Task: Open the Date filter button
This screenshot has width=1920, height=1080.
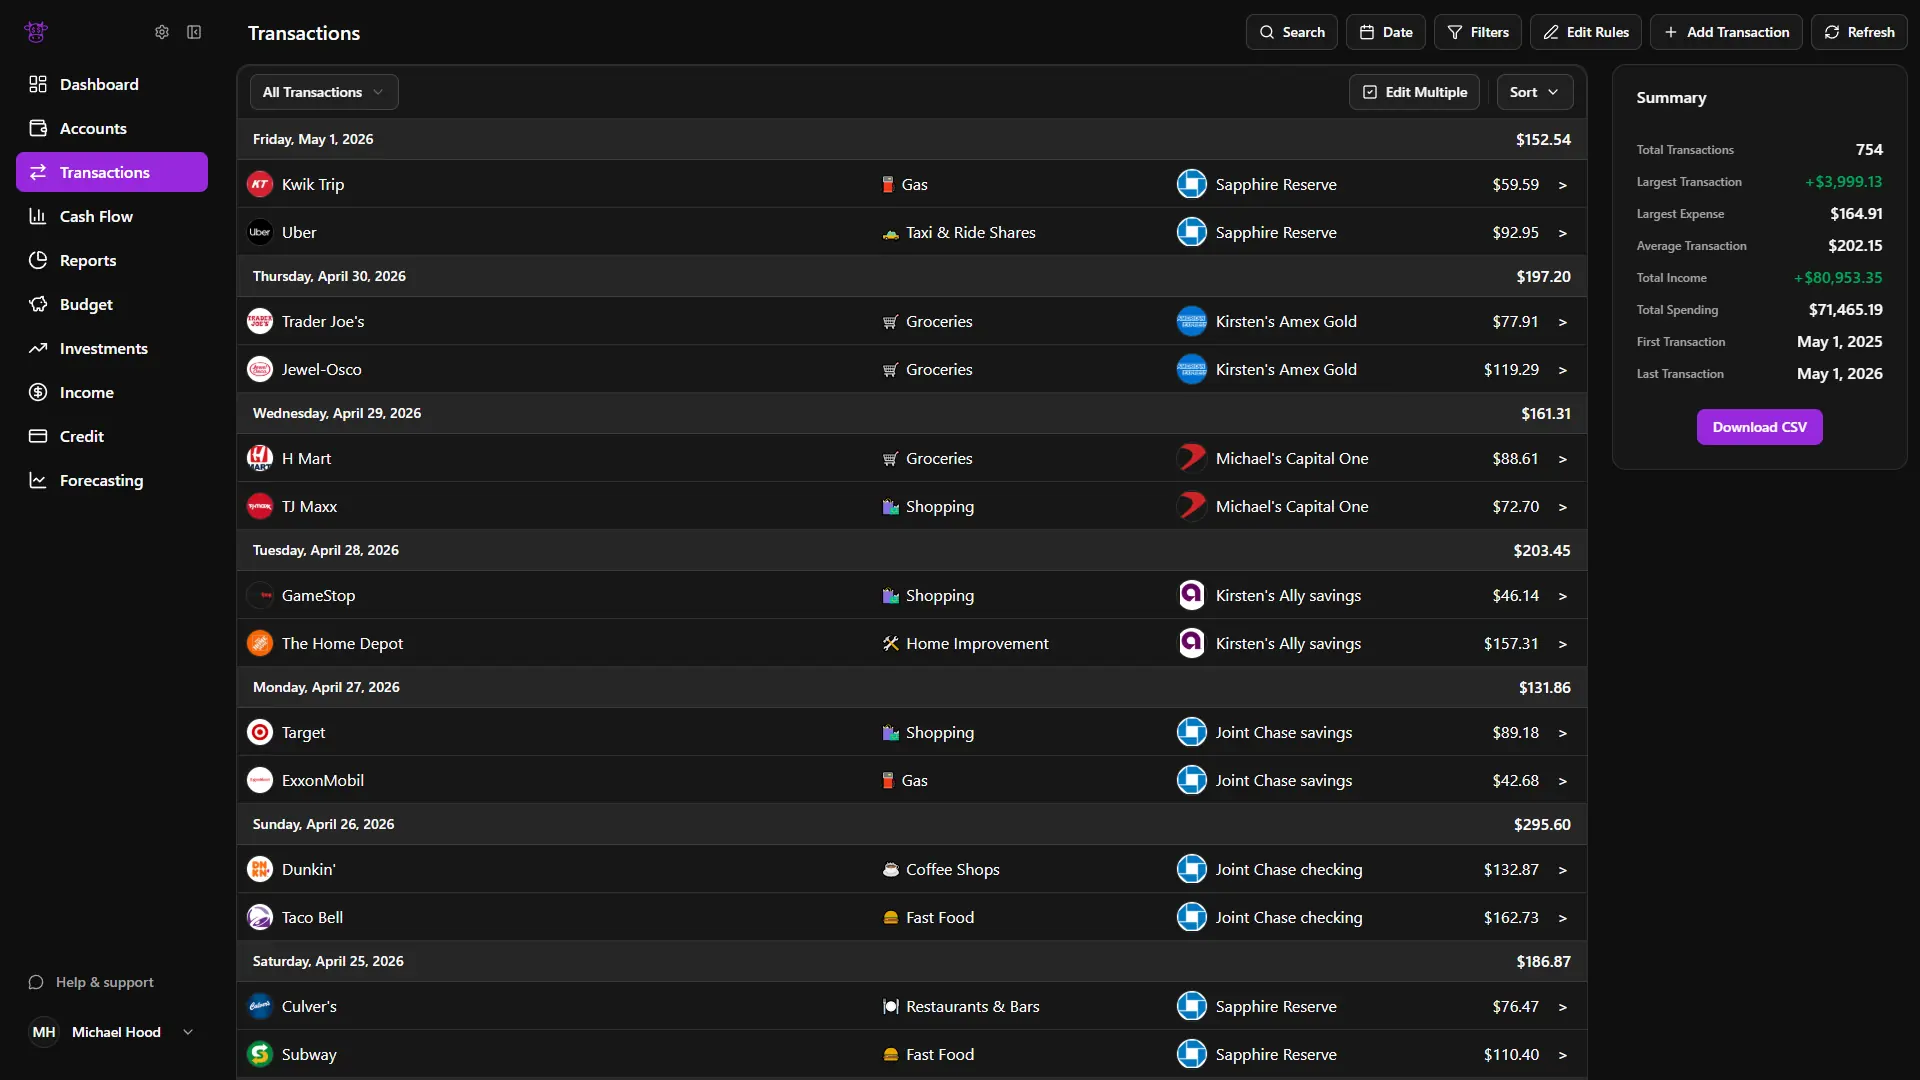Action: pyautogui.click(x=1386, y=32)
